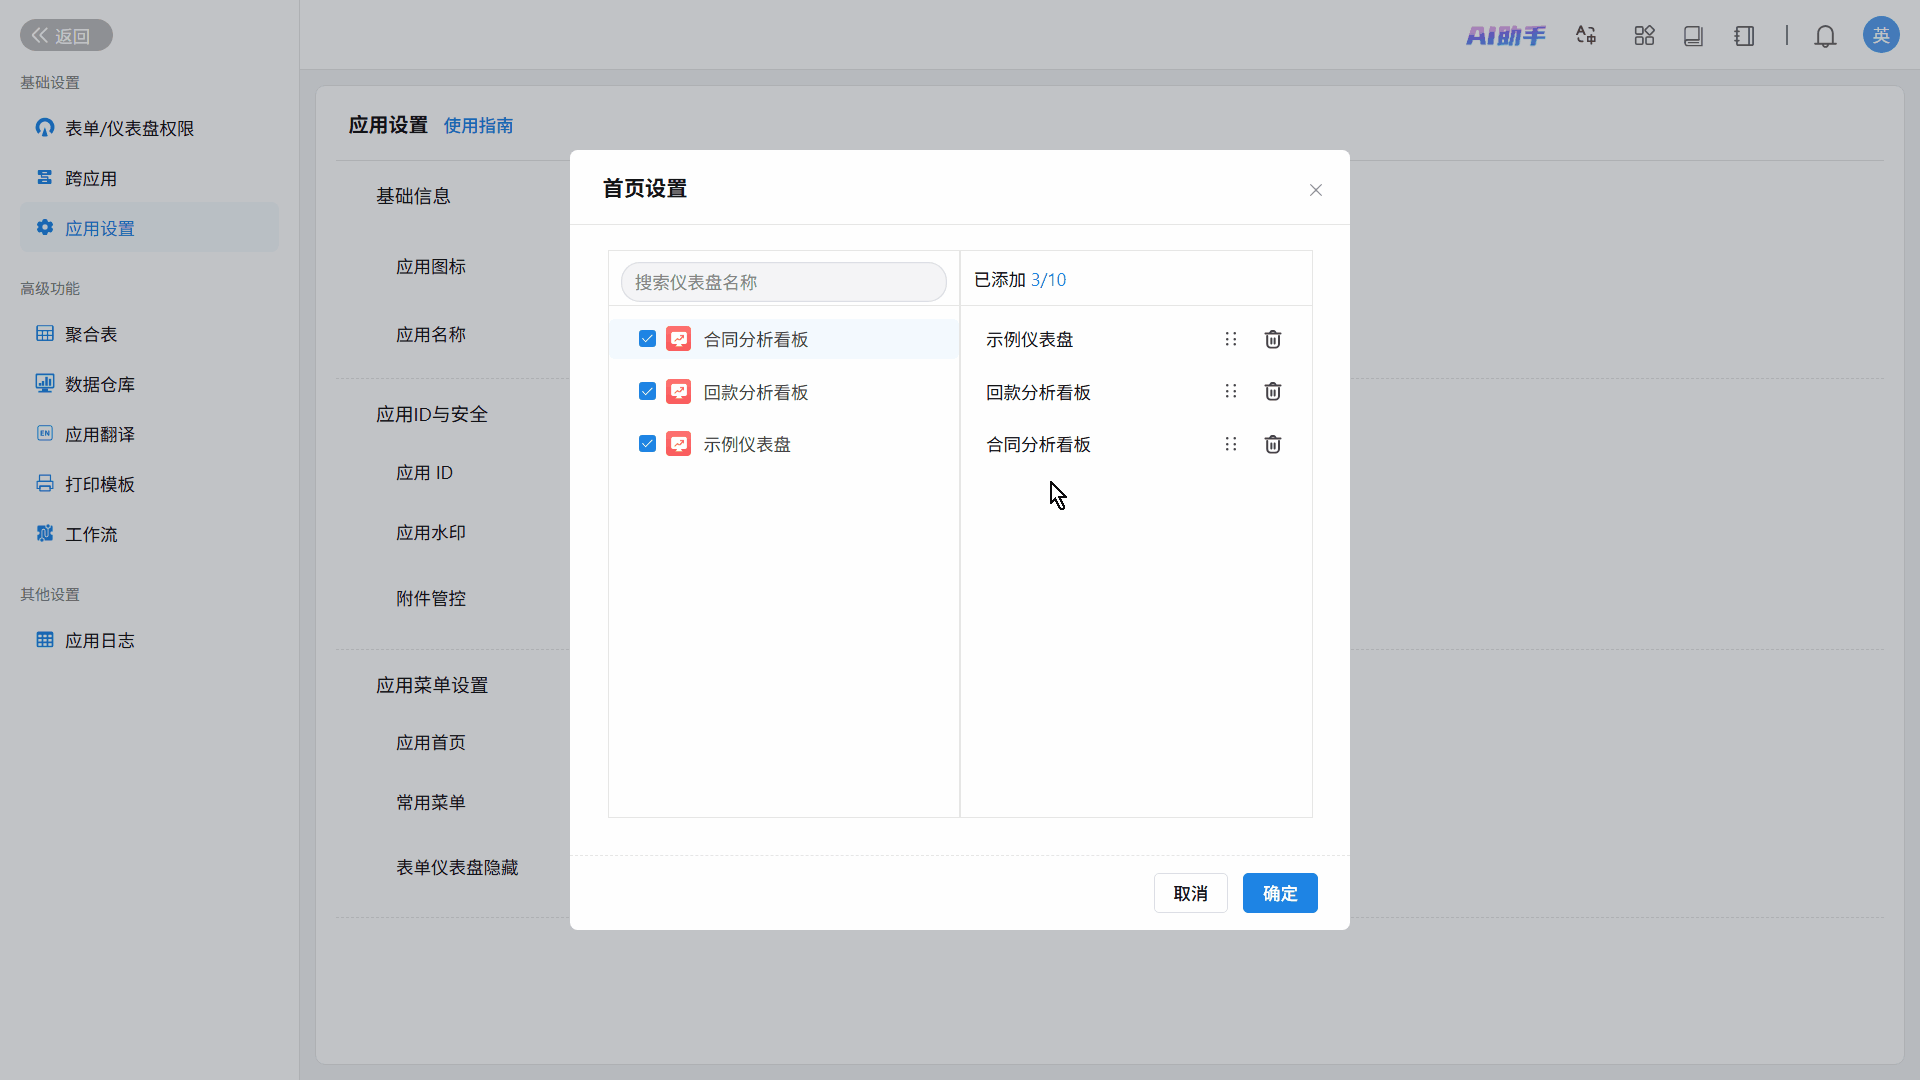Remove 合同分析看板 using trash icon

[x=1272, y=444]
